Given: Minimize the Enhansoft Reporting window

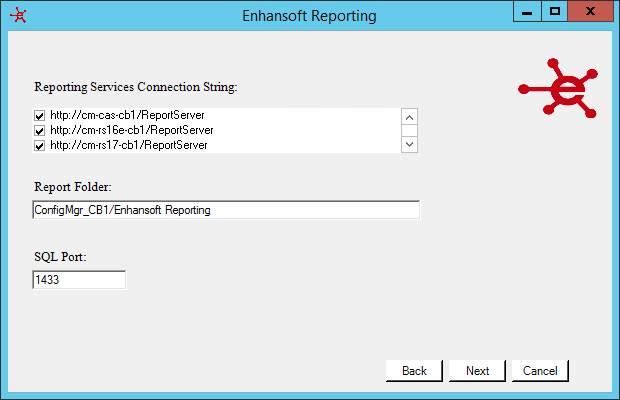Looking at the screenshot, I should [527, 11].
